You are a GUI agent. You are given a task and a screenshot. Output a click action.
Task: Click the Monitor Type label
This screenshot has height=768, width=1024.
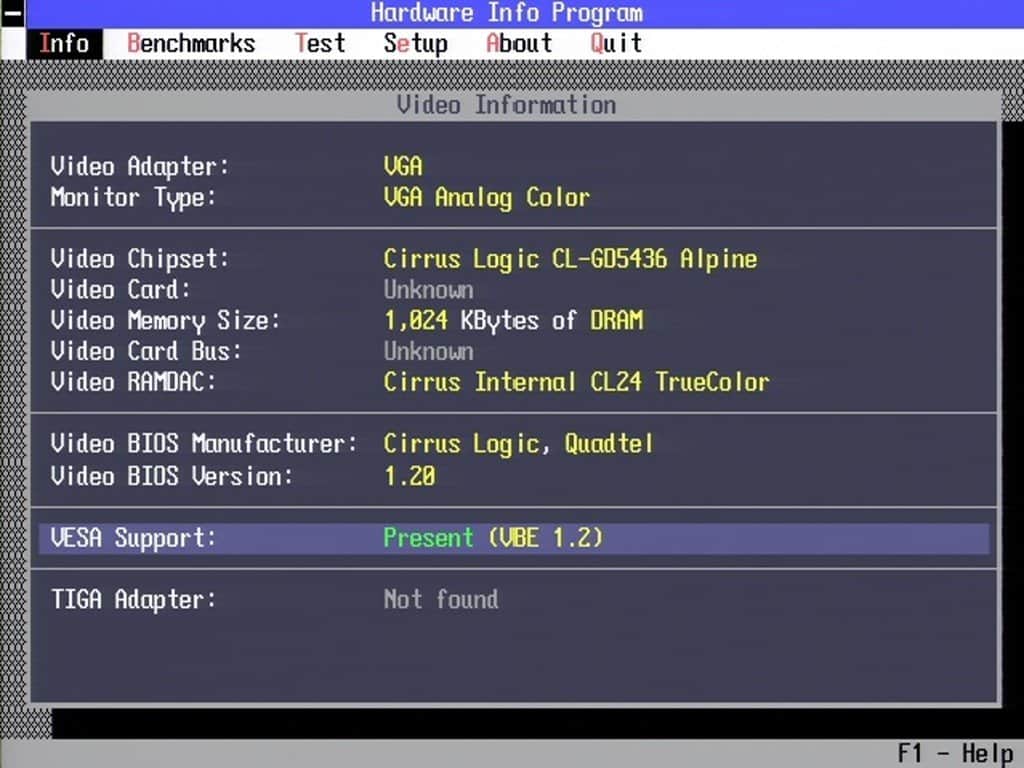133,197
